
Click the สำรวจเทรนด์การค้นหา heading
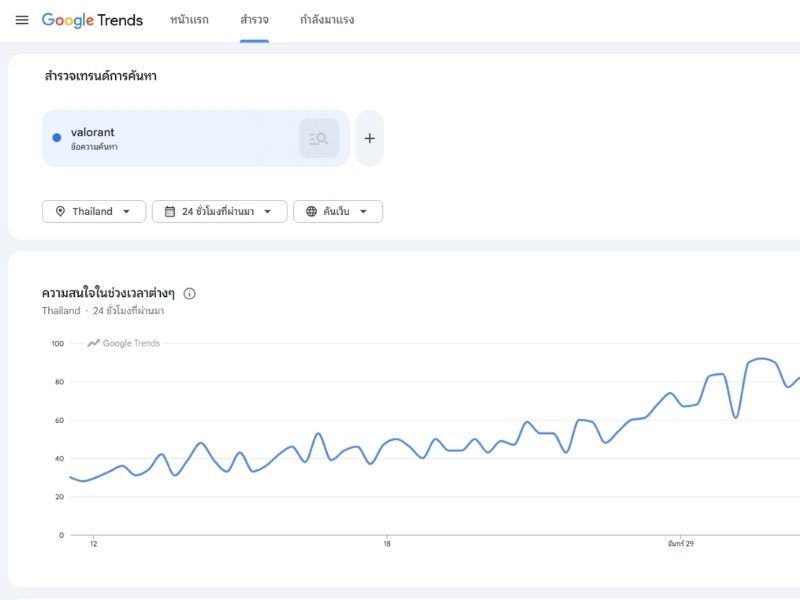[x=101, y=76]
